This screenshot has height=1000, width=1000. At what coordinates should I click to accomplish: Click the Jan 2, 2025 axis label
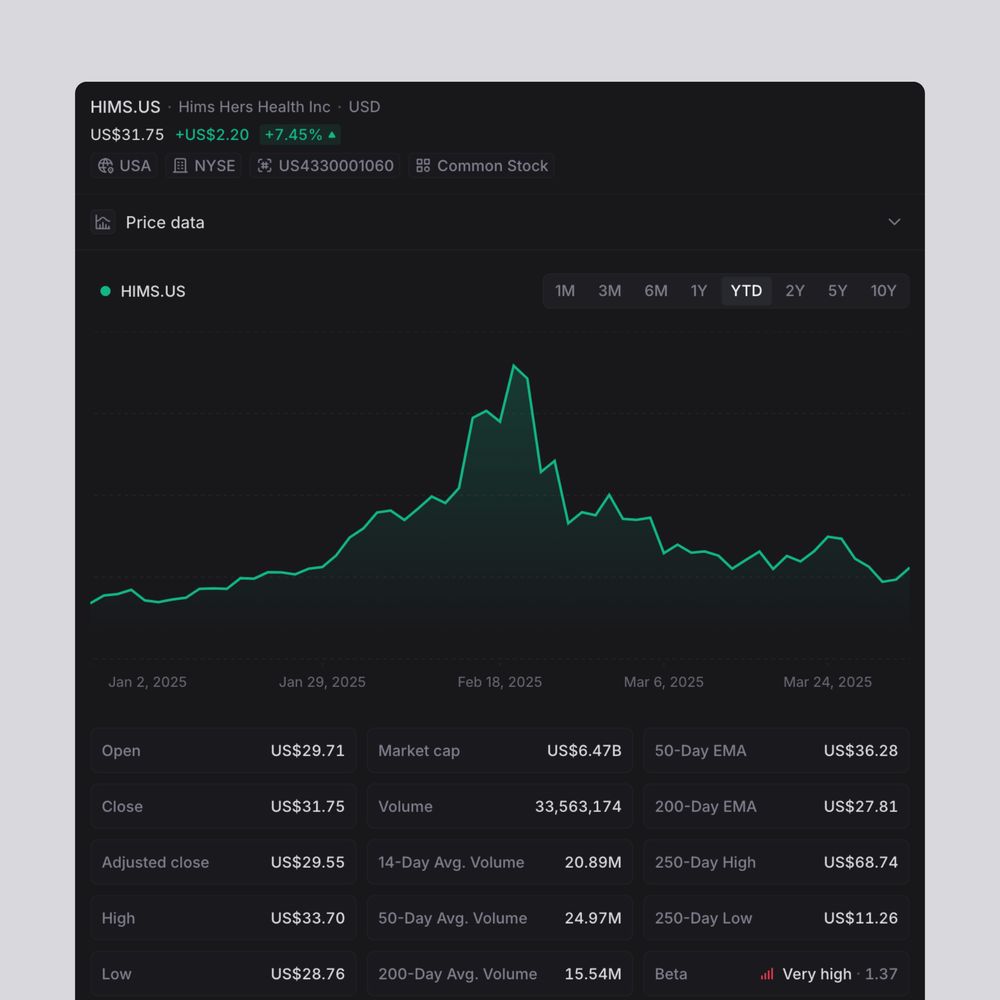[x=147, y=682]
